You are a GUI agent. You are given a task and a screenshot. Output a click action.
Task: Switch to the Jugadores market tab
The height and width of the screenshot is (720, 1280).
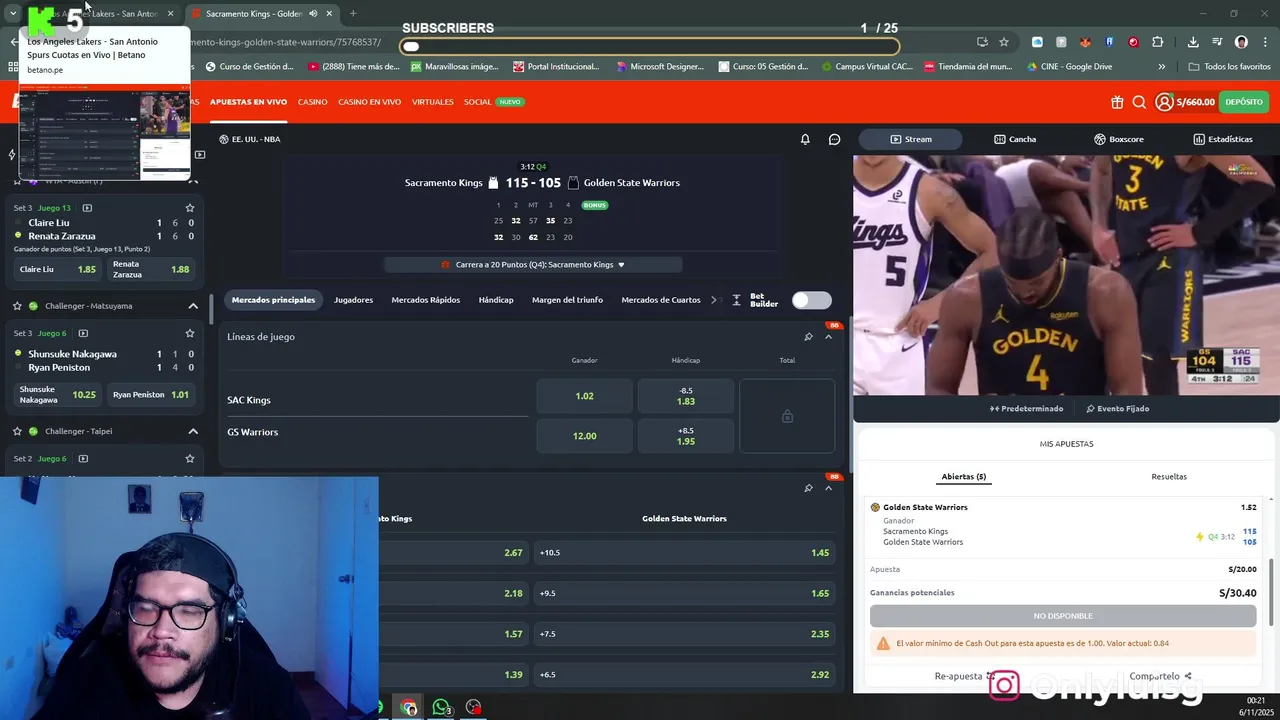[353, 300]
